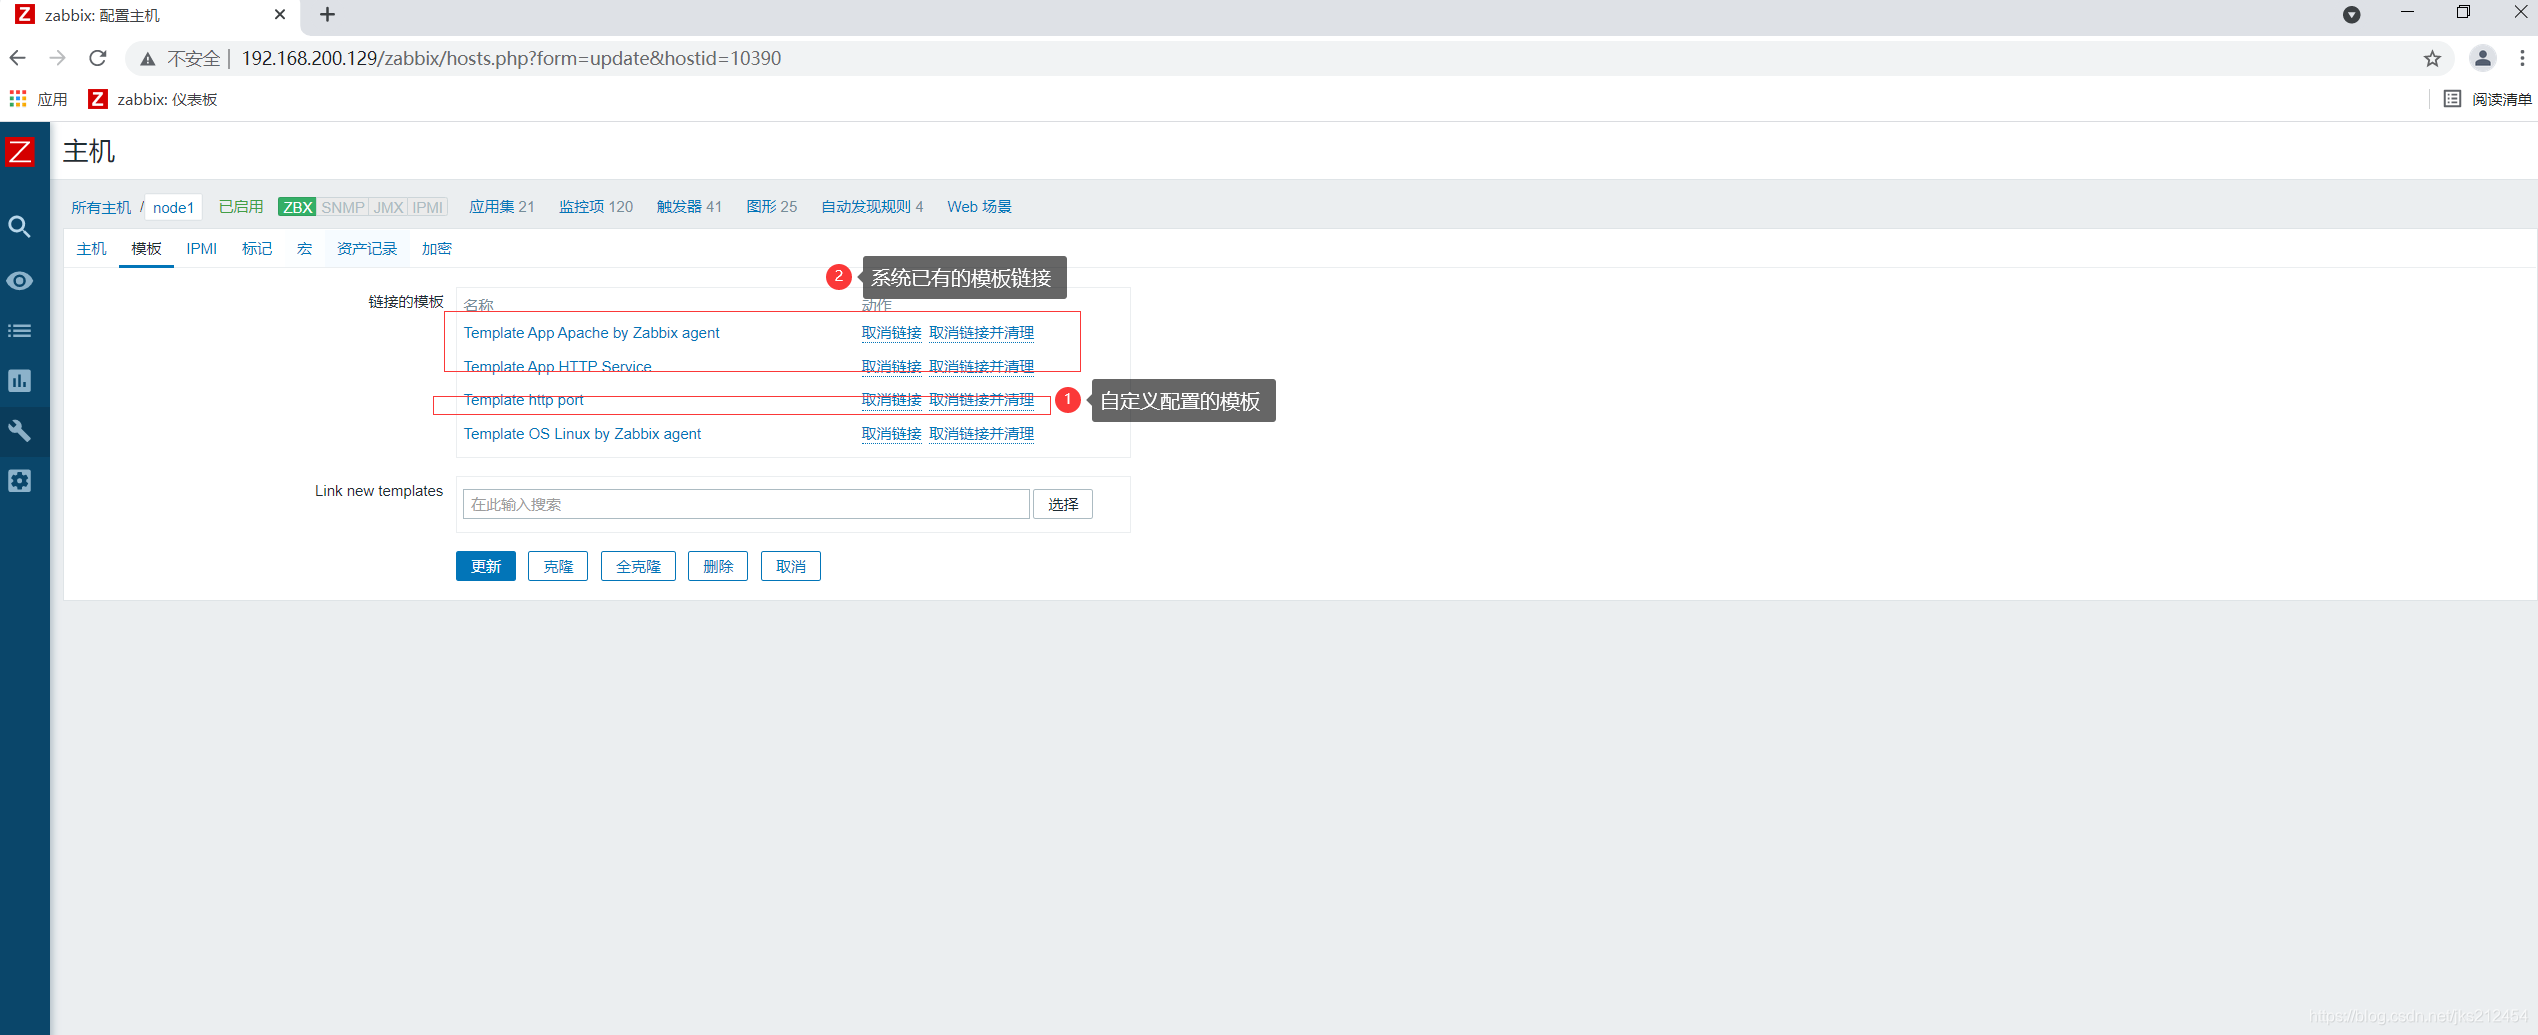Click the JMX availability badge
2538x1035 pixels.
point(389,207)
